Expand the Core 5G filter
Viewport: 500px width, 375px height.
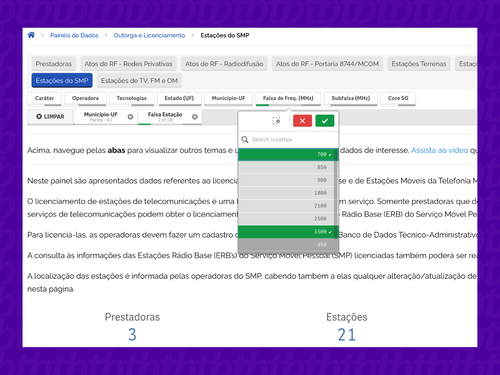tap(398, 99)
